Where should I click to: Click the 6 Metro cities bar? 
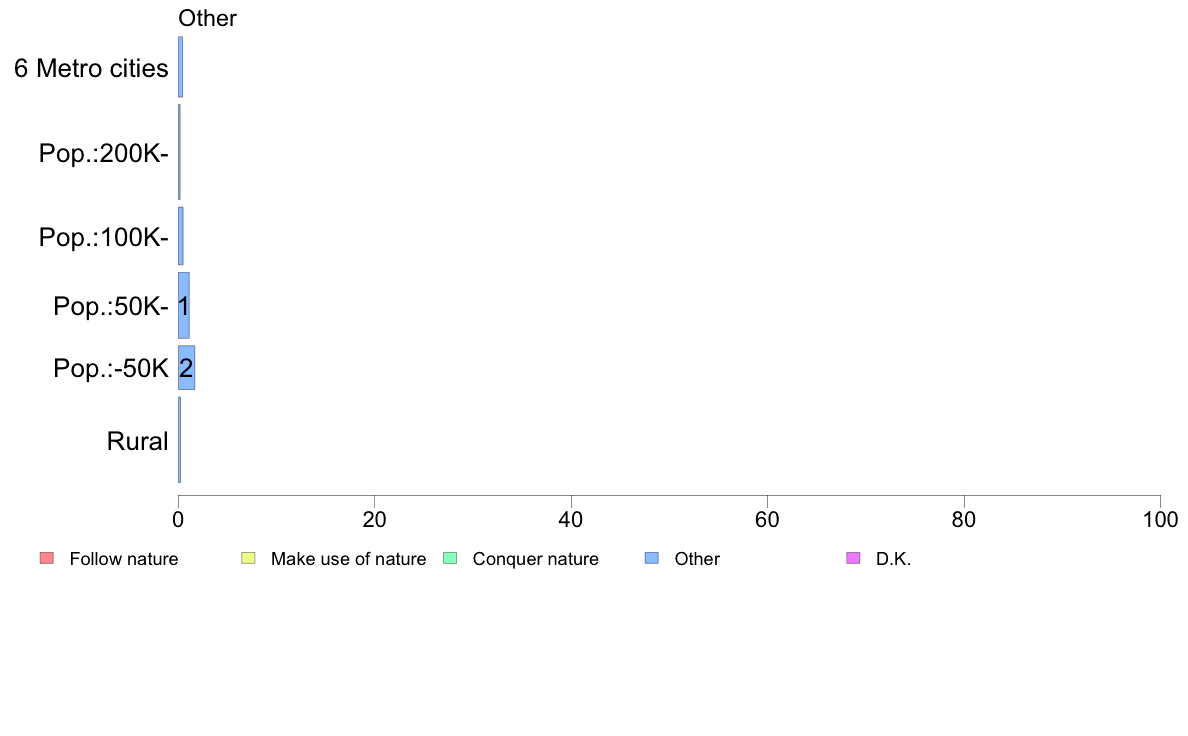(180, 67)
